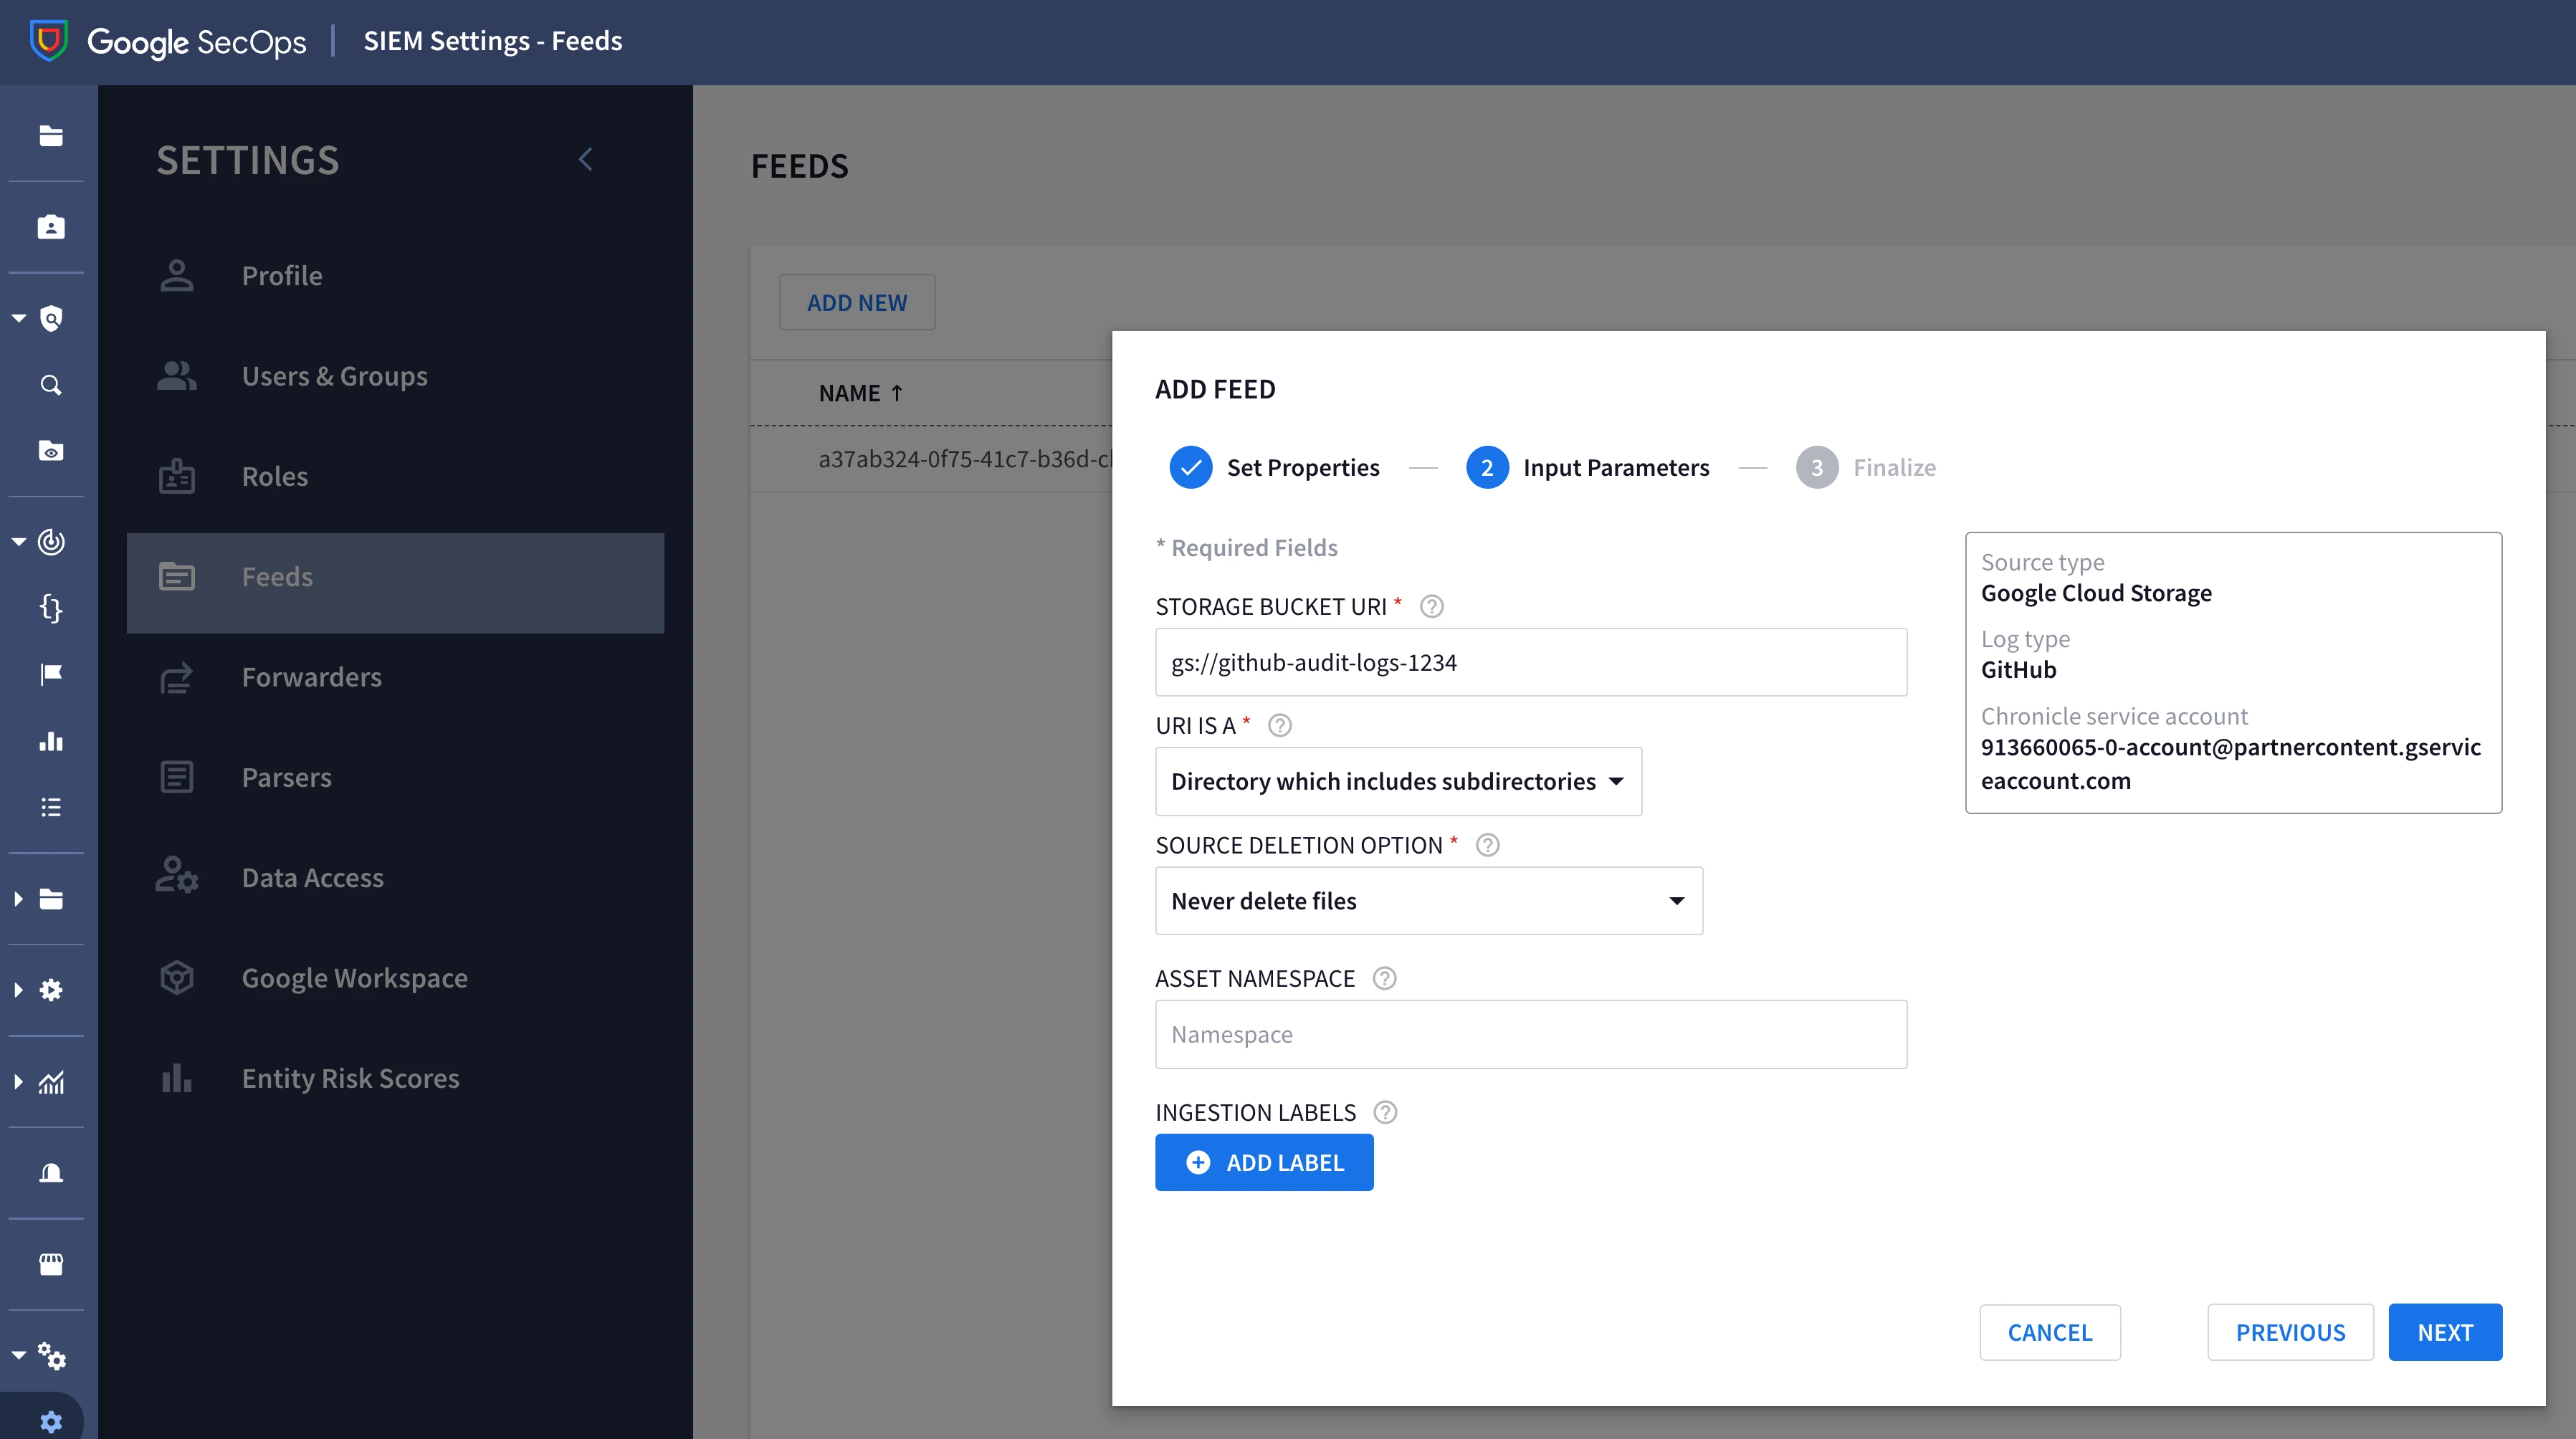Expand the gear section arrow in left rail
2576x1439 pixels.
pyautogui.click(x=19, y=990)
